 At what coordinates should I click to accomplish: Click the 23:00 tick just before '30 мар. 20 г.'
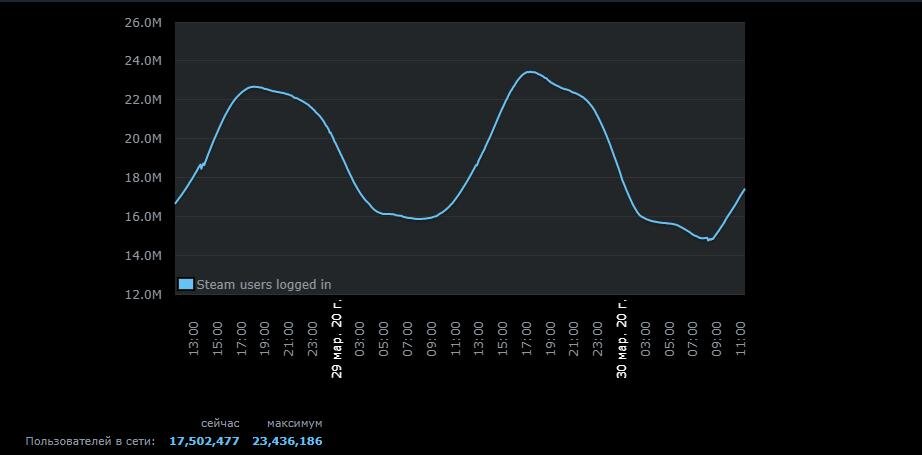point(598,338)
